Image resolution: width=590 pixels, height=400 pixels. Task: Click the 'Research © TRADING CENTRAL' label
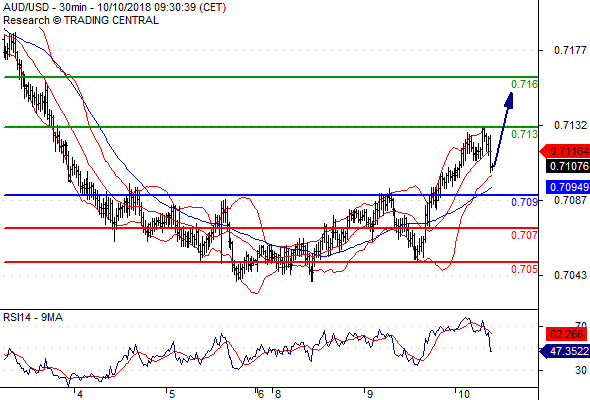point(81,20)
